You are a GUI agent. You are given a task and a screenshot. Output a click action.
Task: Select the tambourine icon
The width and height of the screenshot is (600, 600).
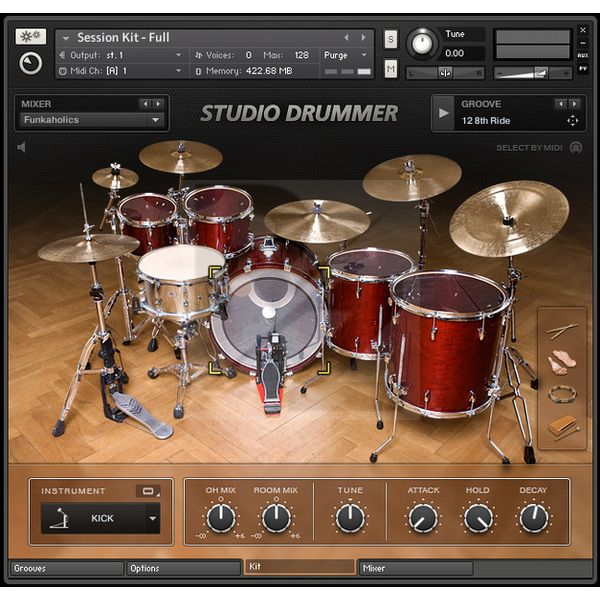click(x=562, y=394)
